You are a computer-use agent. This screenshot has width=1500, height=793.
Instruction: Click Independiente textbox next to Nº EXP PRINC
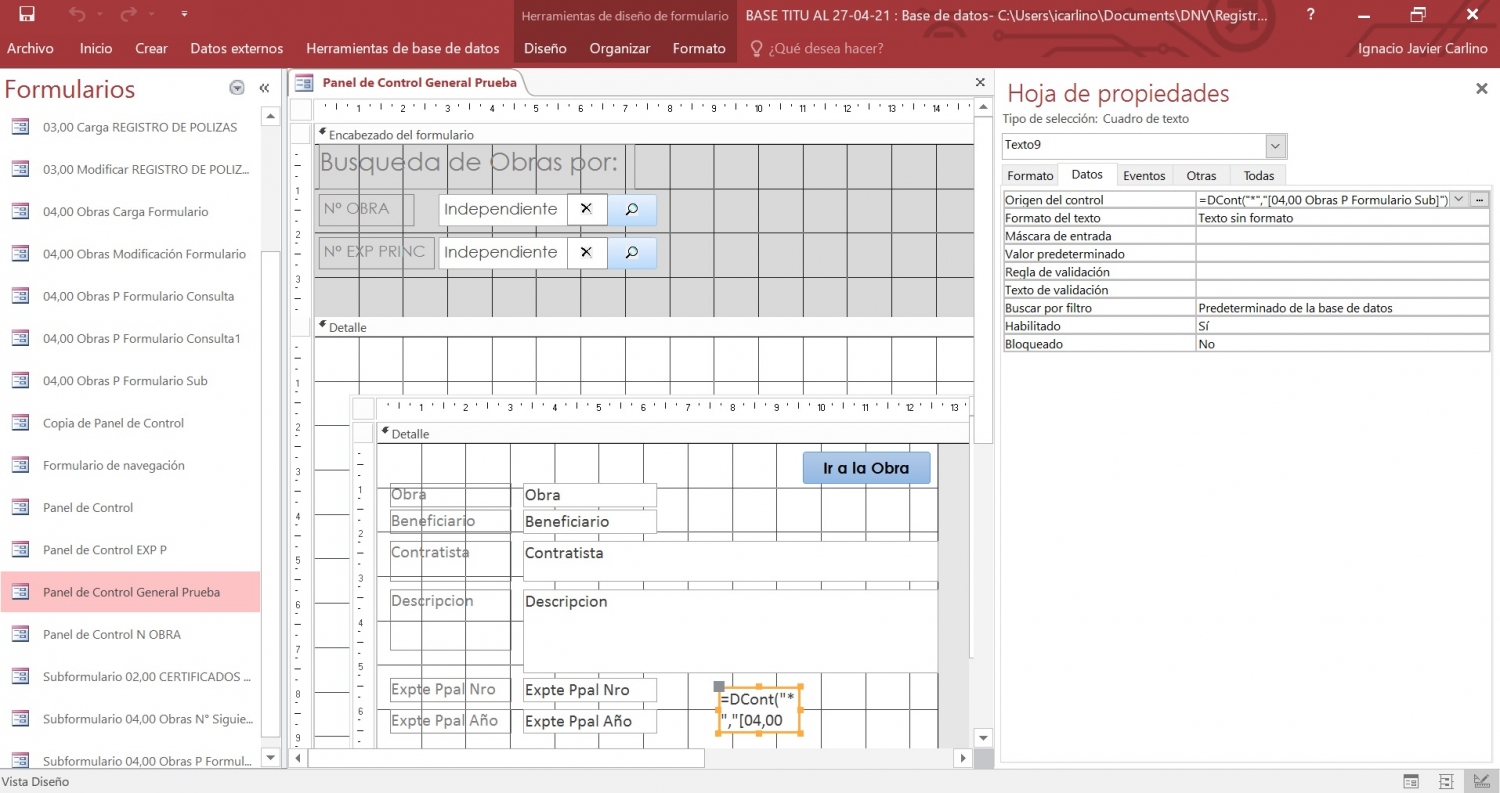point(502,252)
